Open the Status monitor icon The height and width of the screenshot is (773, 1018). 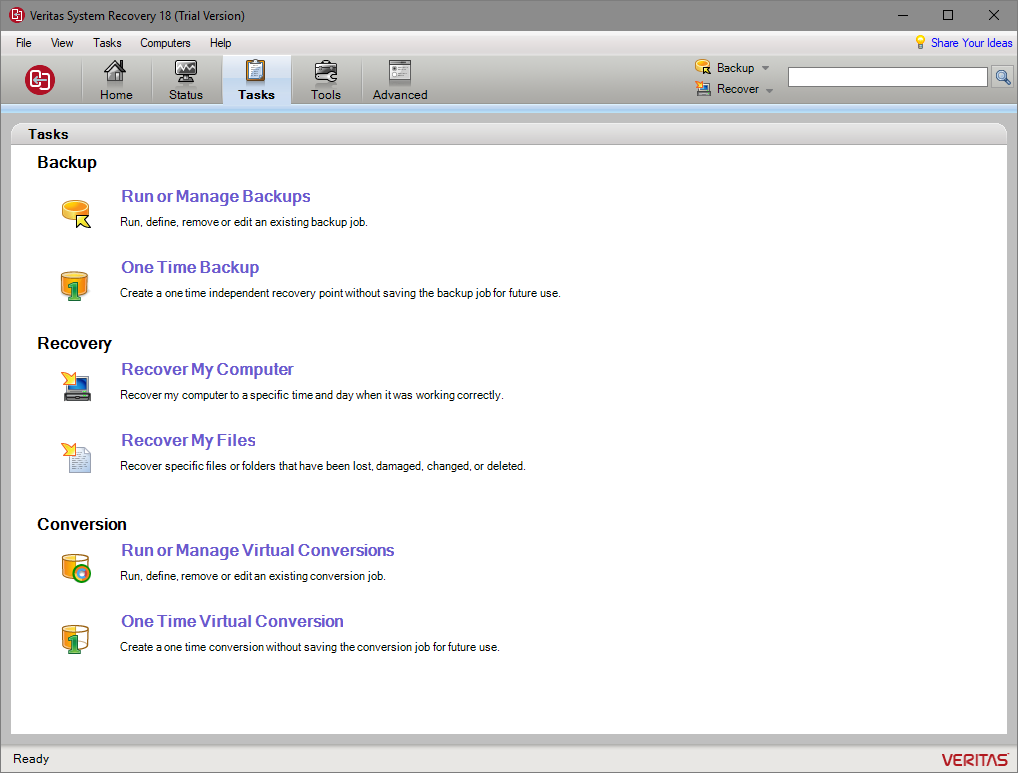pyautogui.click(x=186, y=71)
